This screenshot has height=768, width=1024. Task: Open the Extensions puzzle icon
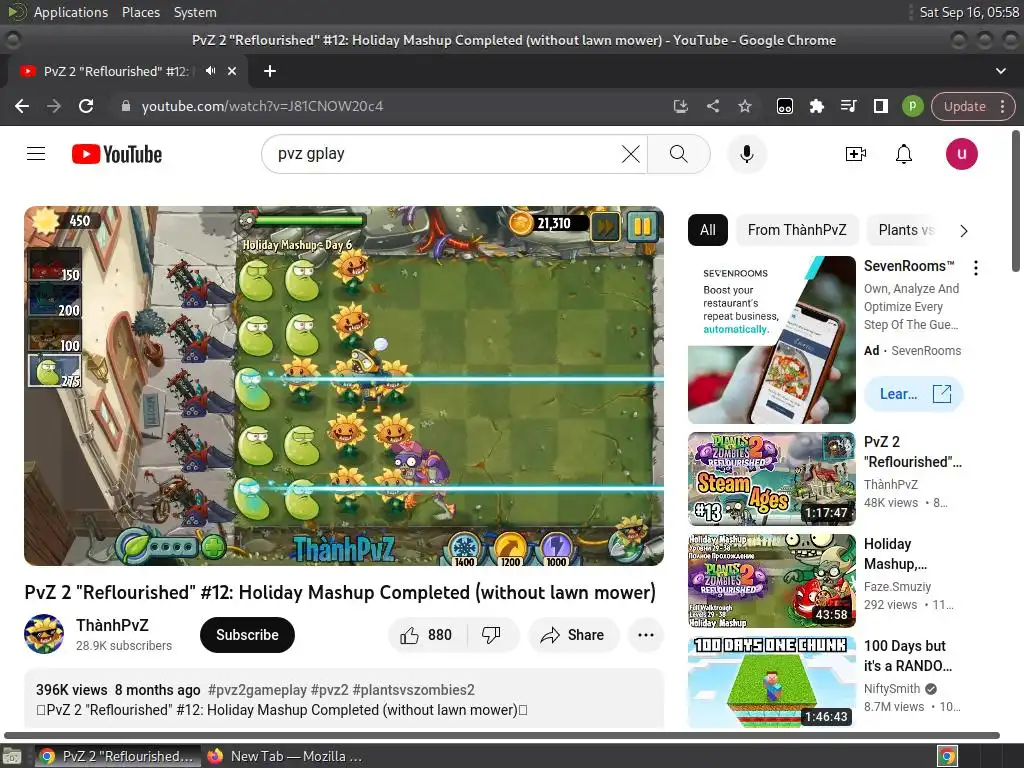point(816,106)
